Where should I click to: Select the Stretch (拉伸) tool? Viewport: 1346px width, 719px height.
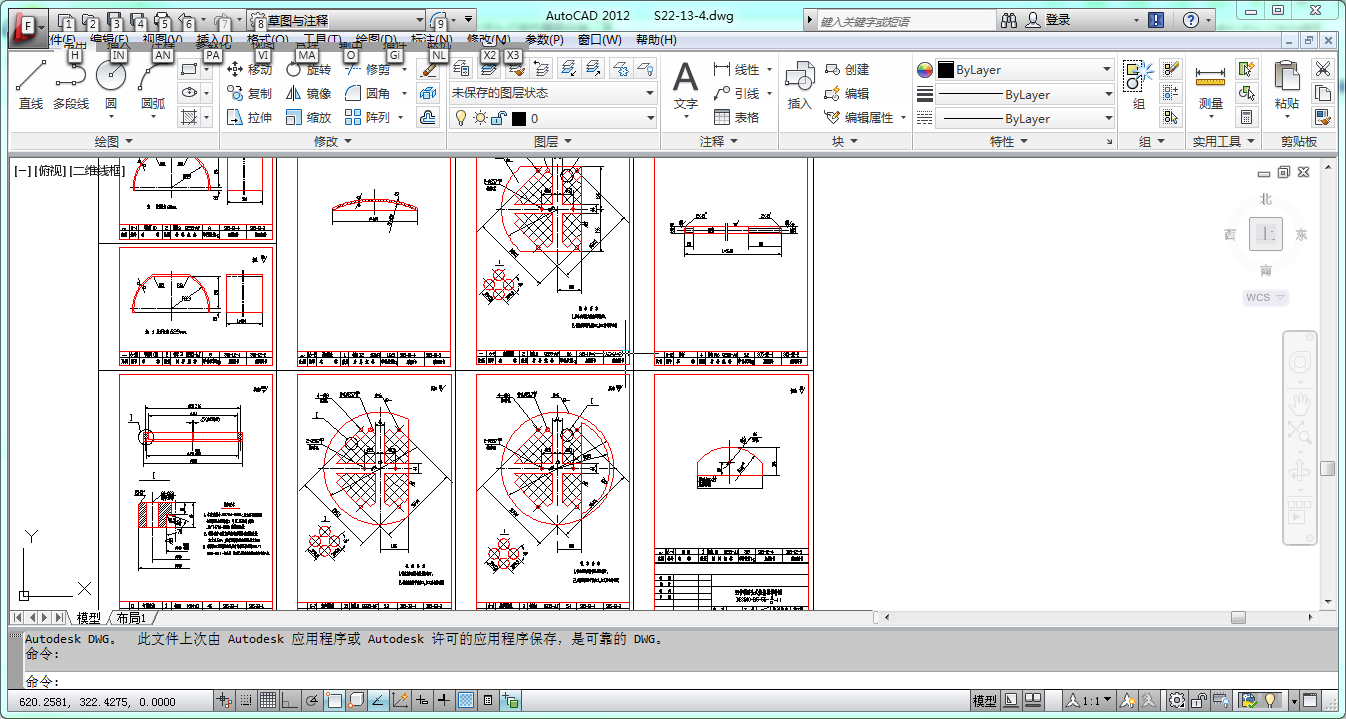click(x=249, y=118)
